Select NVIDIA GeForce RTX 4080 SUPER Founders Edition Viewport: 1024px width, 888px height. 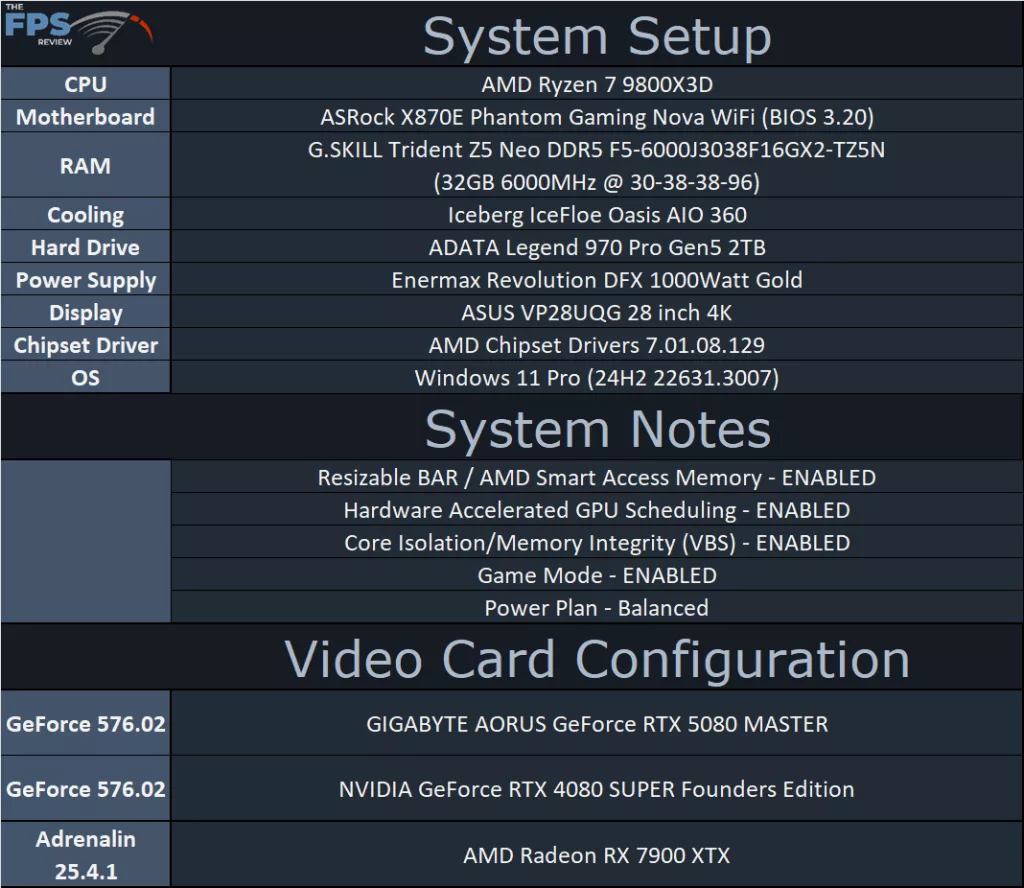click(x=597, y=789)
